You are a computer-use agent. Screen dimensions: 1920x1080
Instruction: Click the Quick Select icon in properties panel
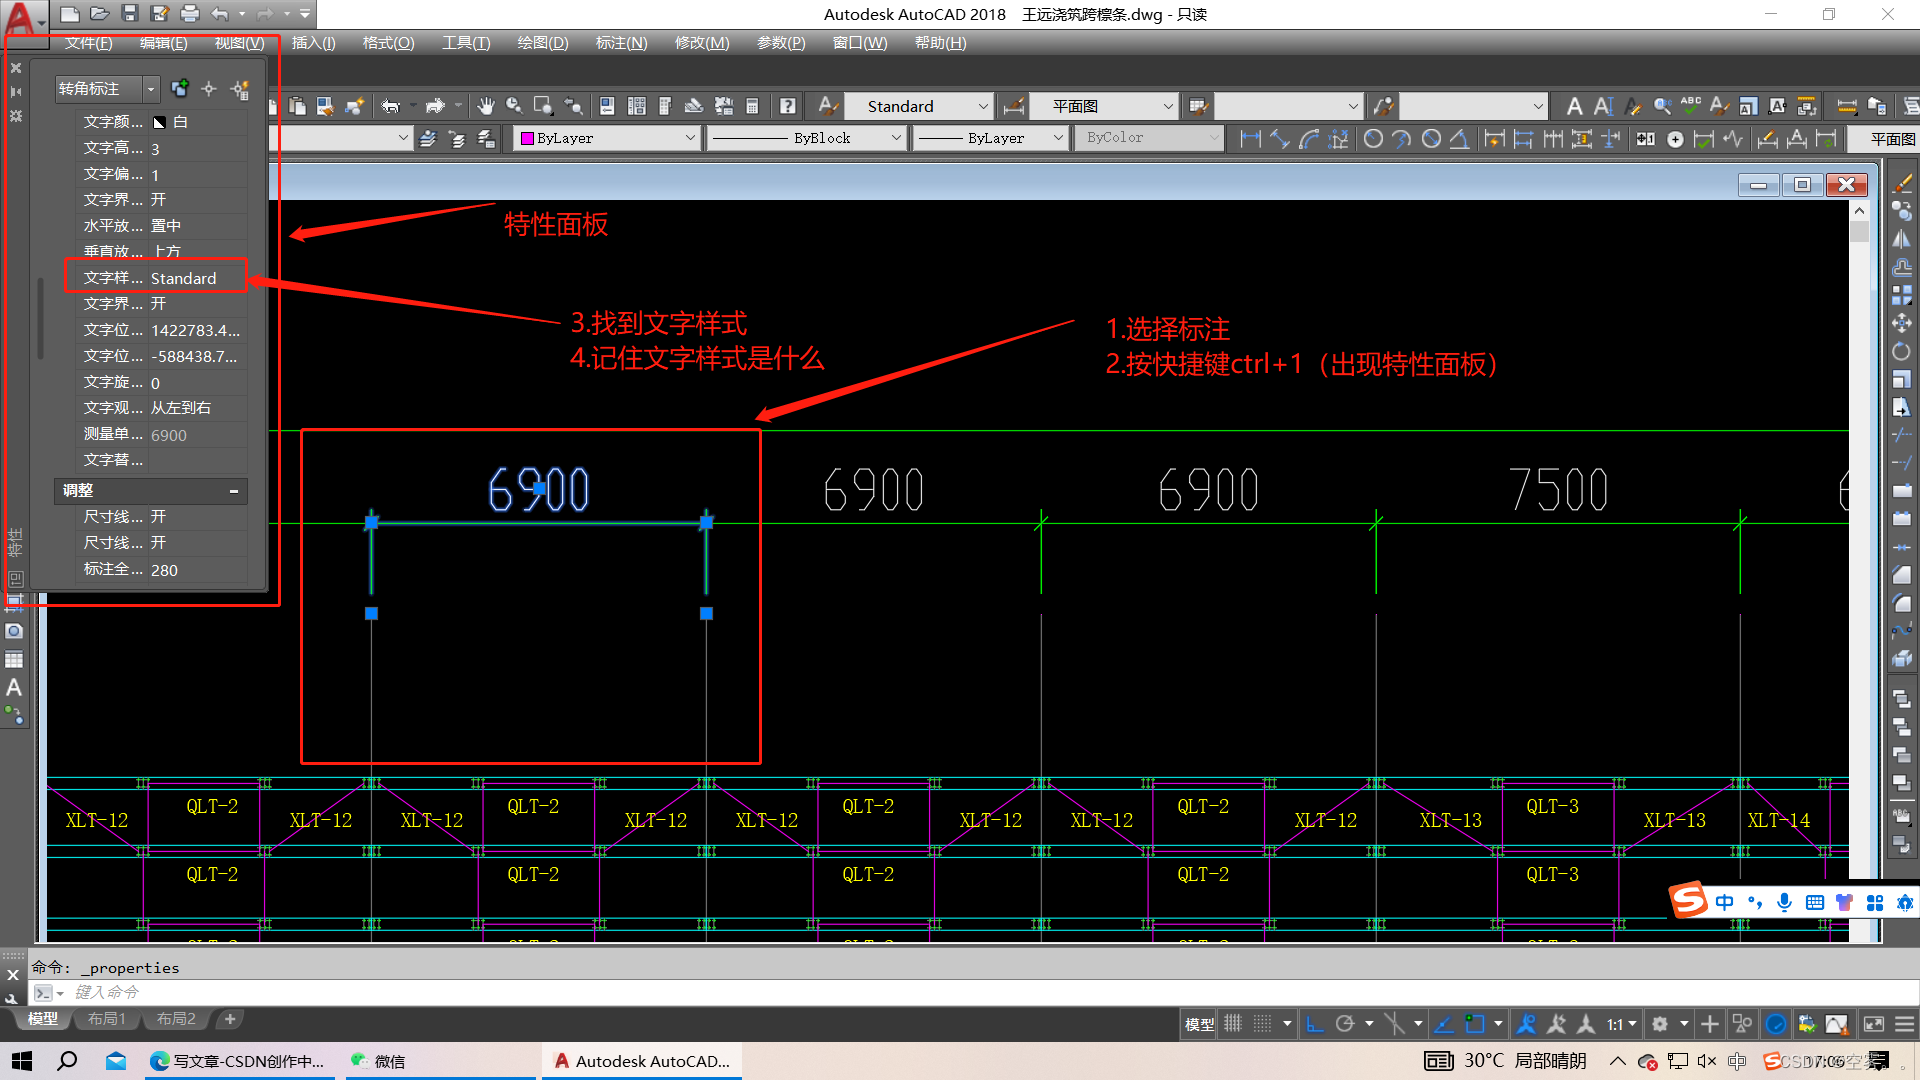(x=240, y=89)
